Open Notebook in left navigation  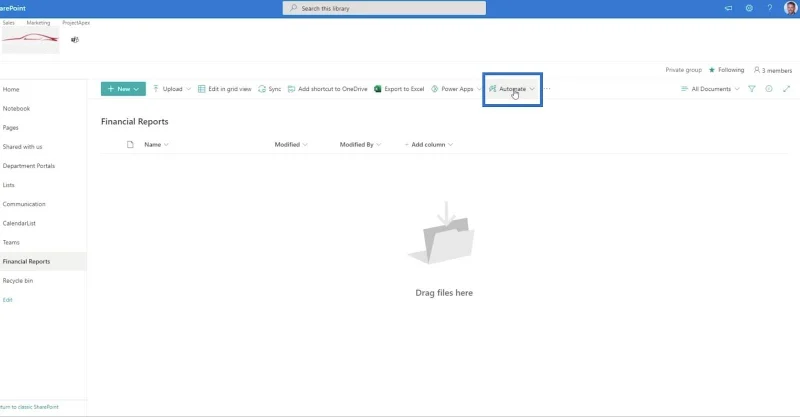pyautogui.click(x=16, y=109)
